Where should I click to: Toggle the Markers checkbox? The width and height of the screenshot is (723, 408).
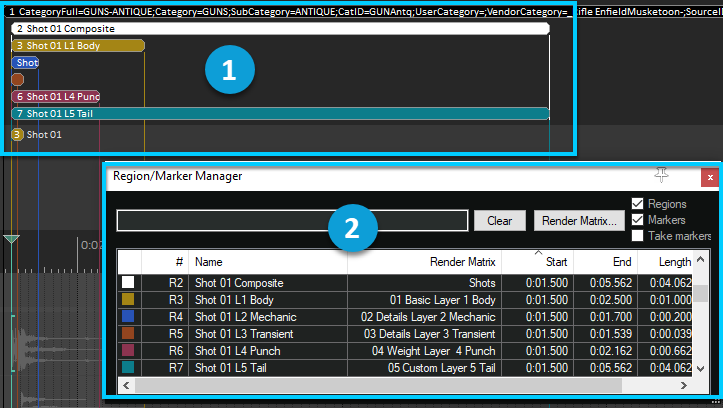638,220
